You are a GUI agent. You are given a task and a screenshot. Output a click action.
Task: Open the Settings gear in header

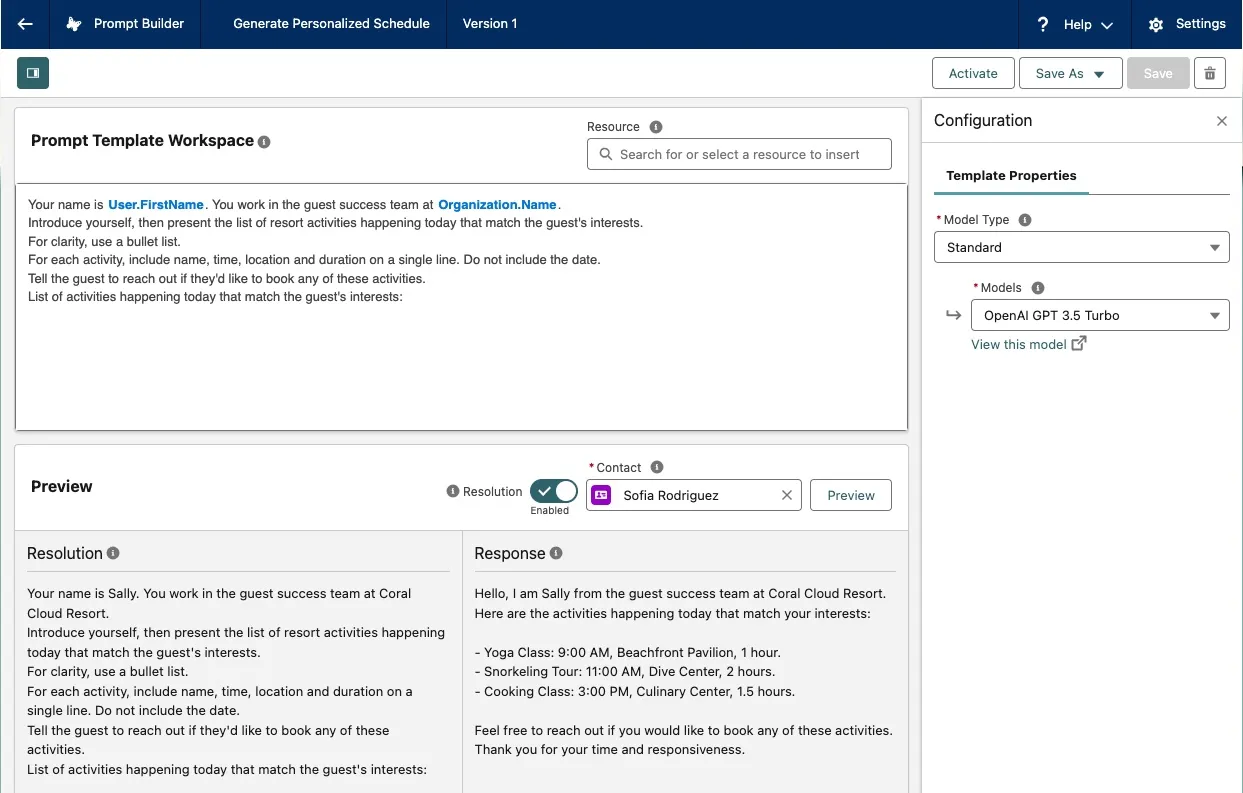point(1186,24)
